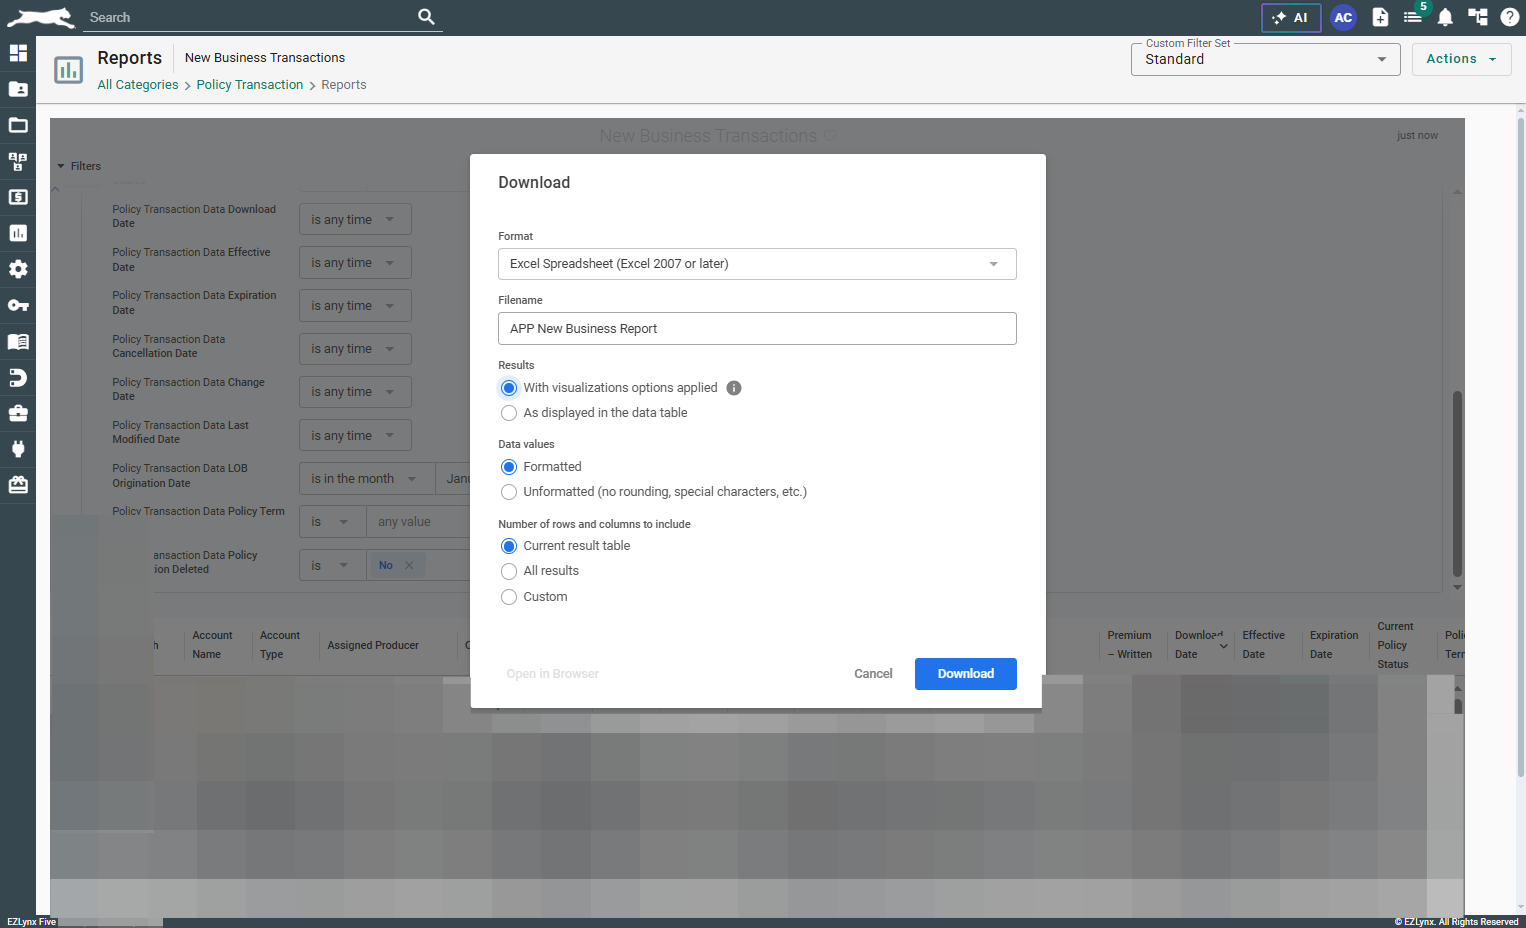Open the Download Date filter dropdown

(355, 220)
